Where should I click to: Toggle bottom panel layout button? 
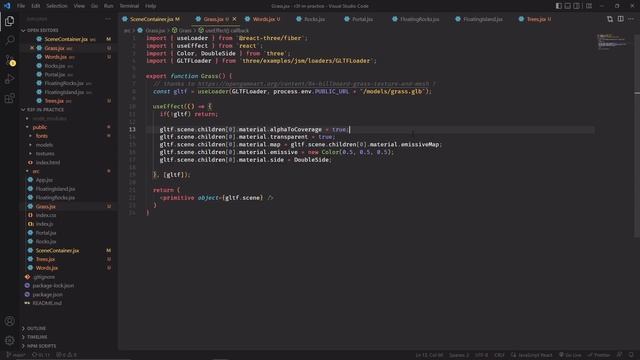coord(567,6)
